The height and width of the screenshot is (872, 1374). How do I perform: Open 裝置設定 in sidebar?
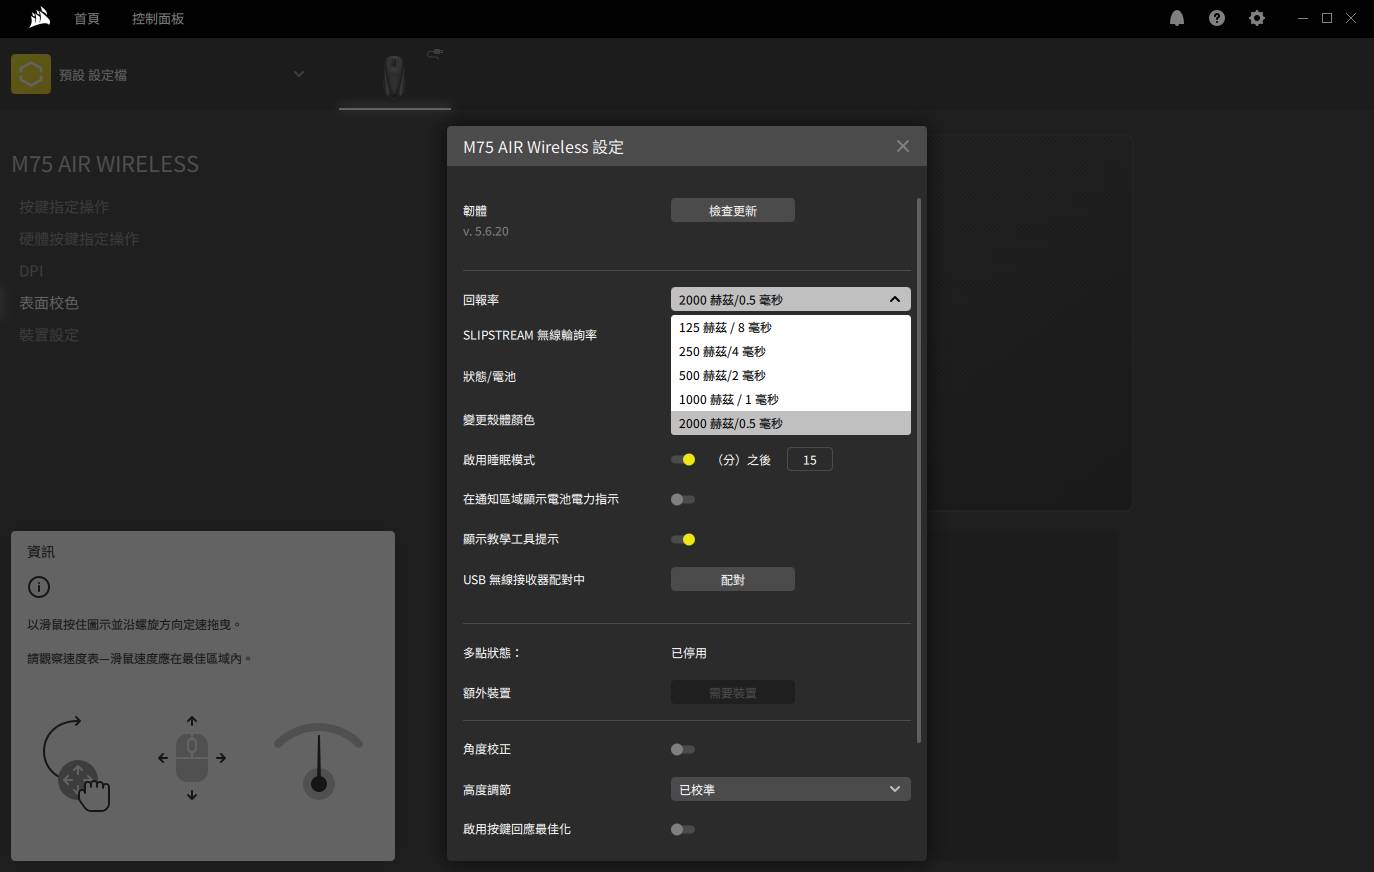48,335
